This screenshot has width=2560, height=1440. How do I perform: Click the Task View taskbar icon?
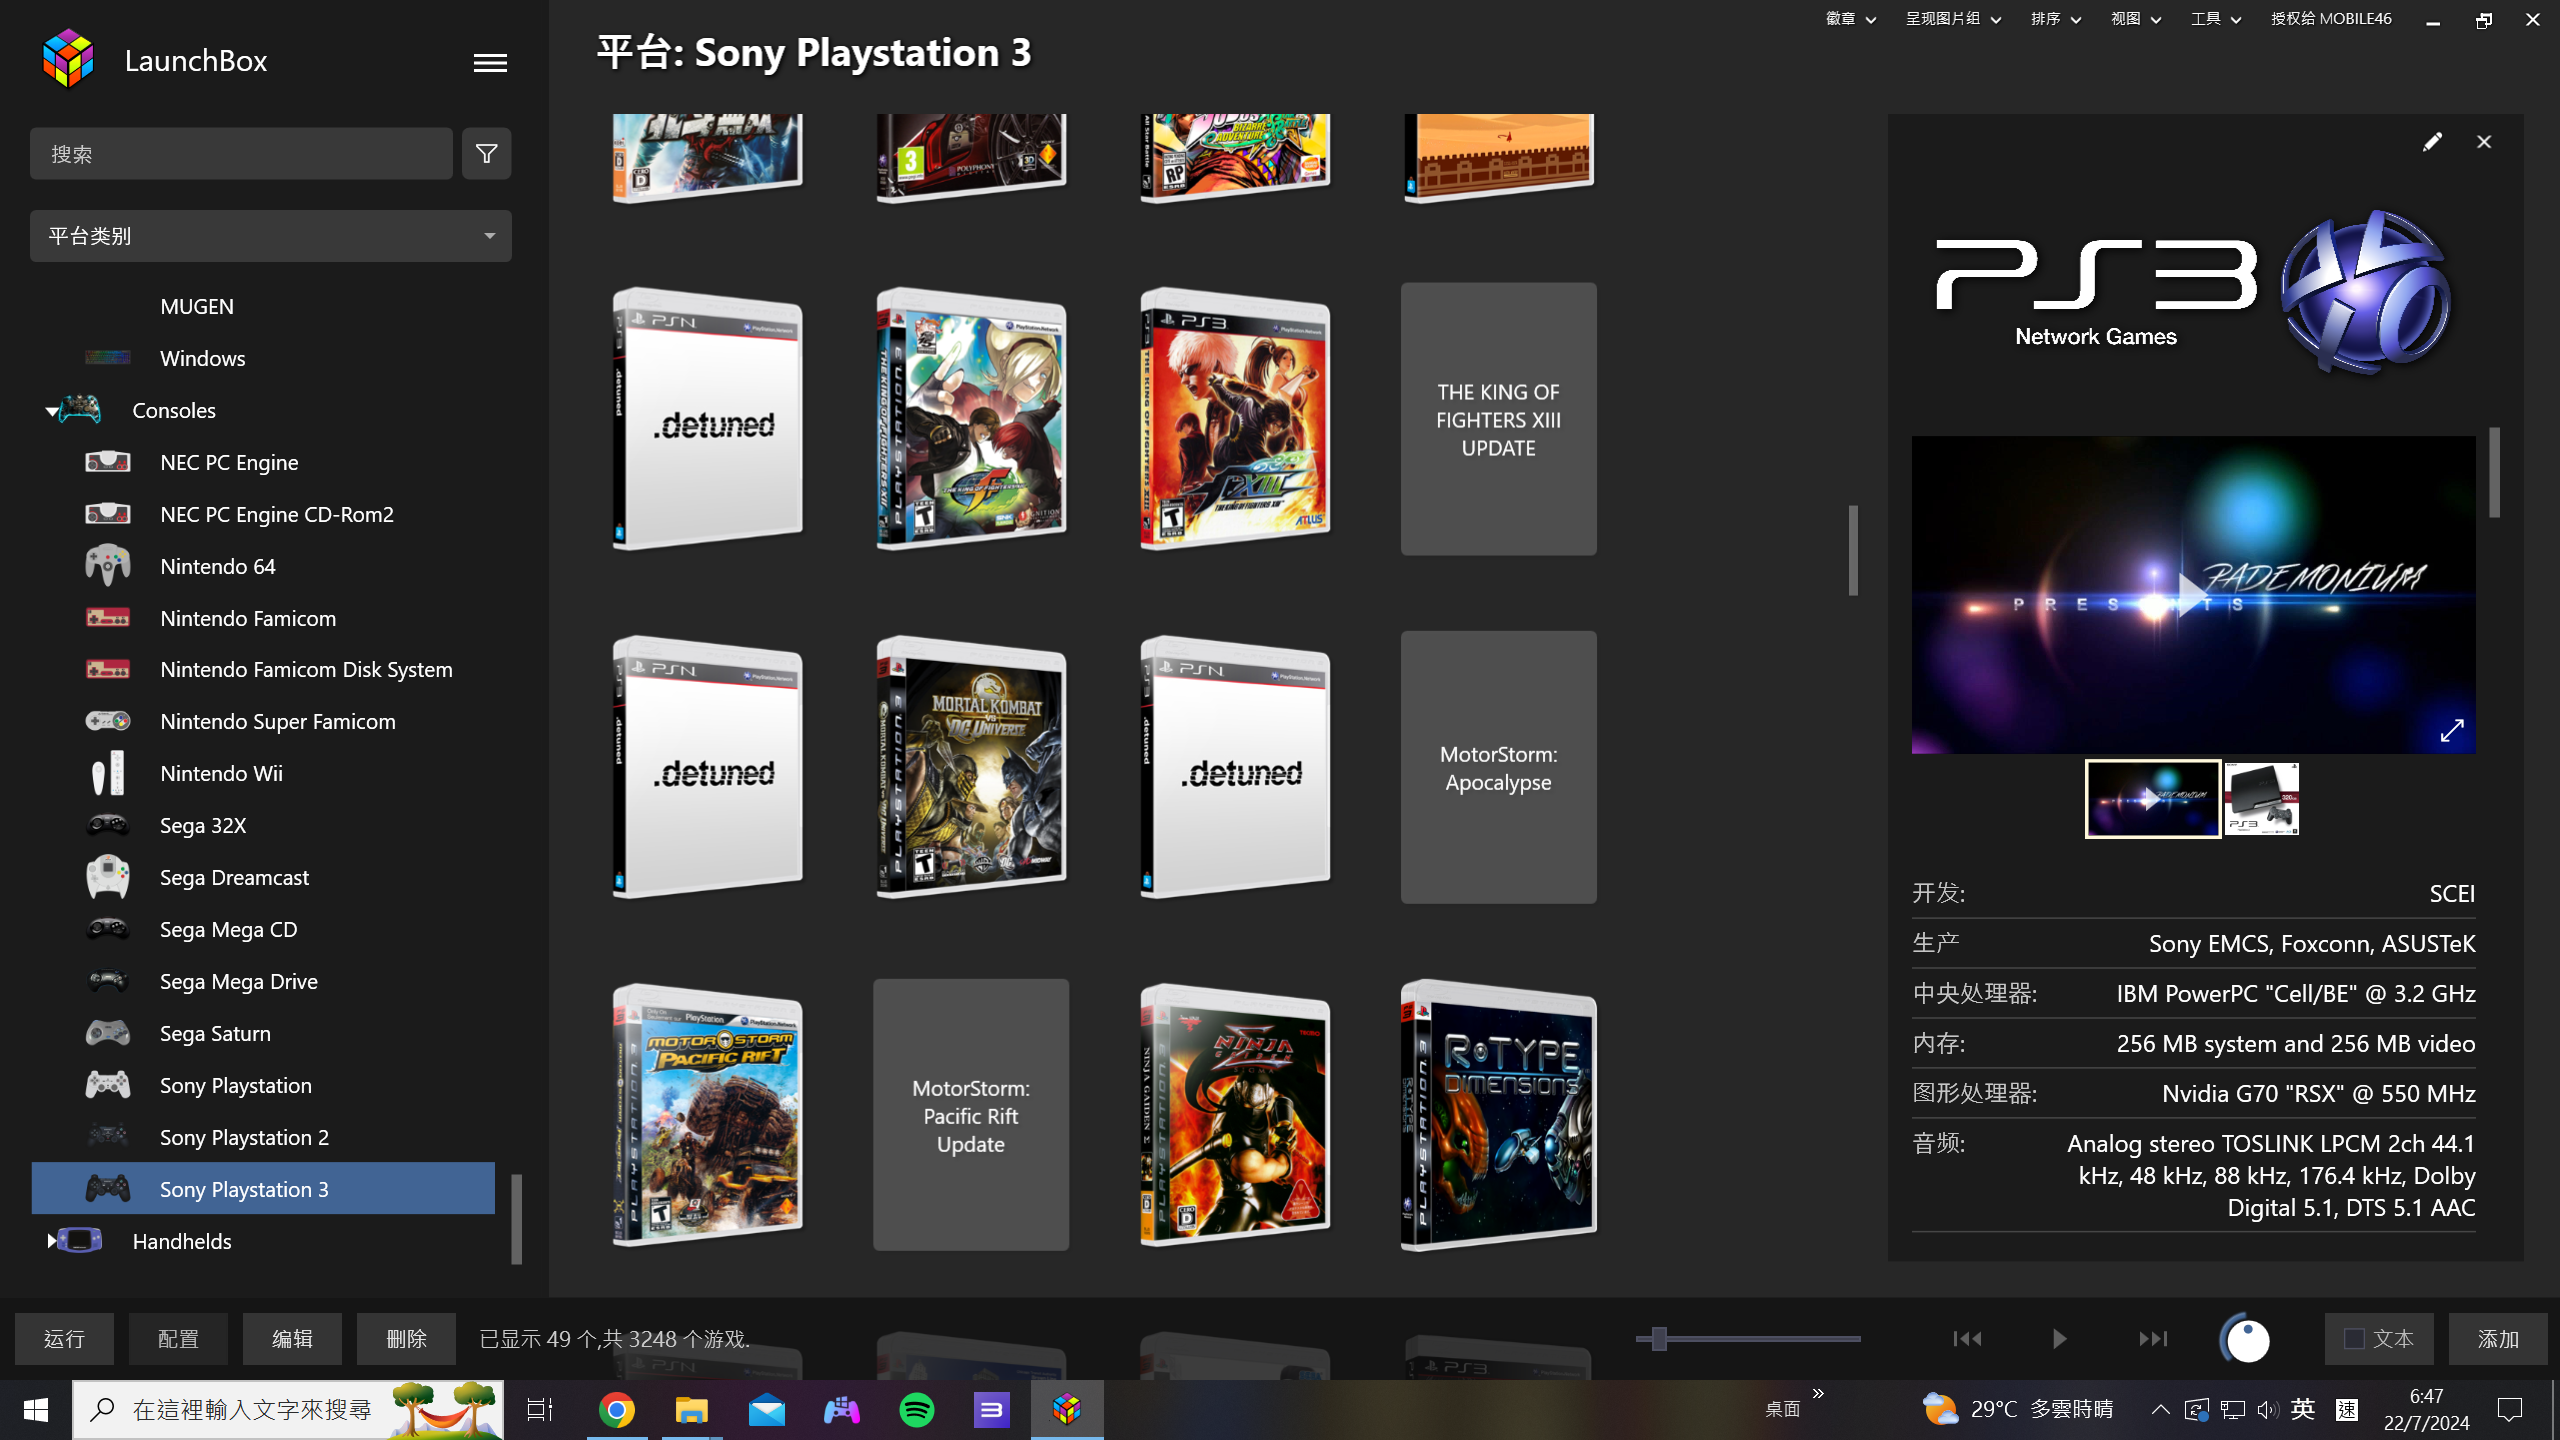pos(540,1410)
